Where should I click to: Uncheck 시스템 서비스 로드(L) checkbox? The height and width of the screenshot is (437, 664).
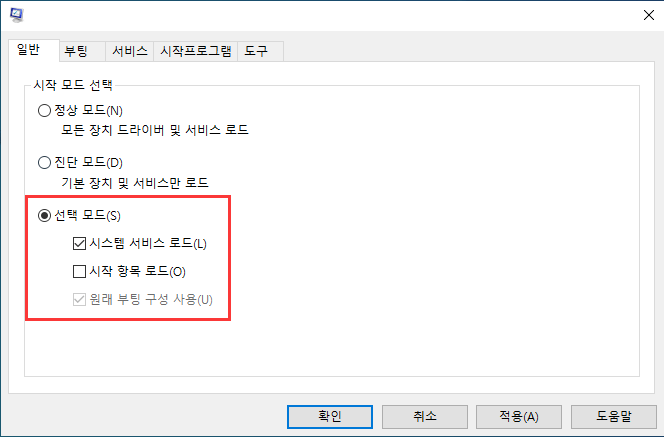(79, 243)
